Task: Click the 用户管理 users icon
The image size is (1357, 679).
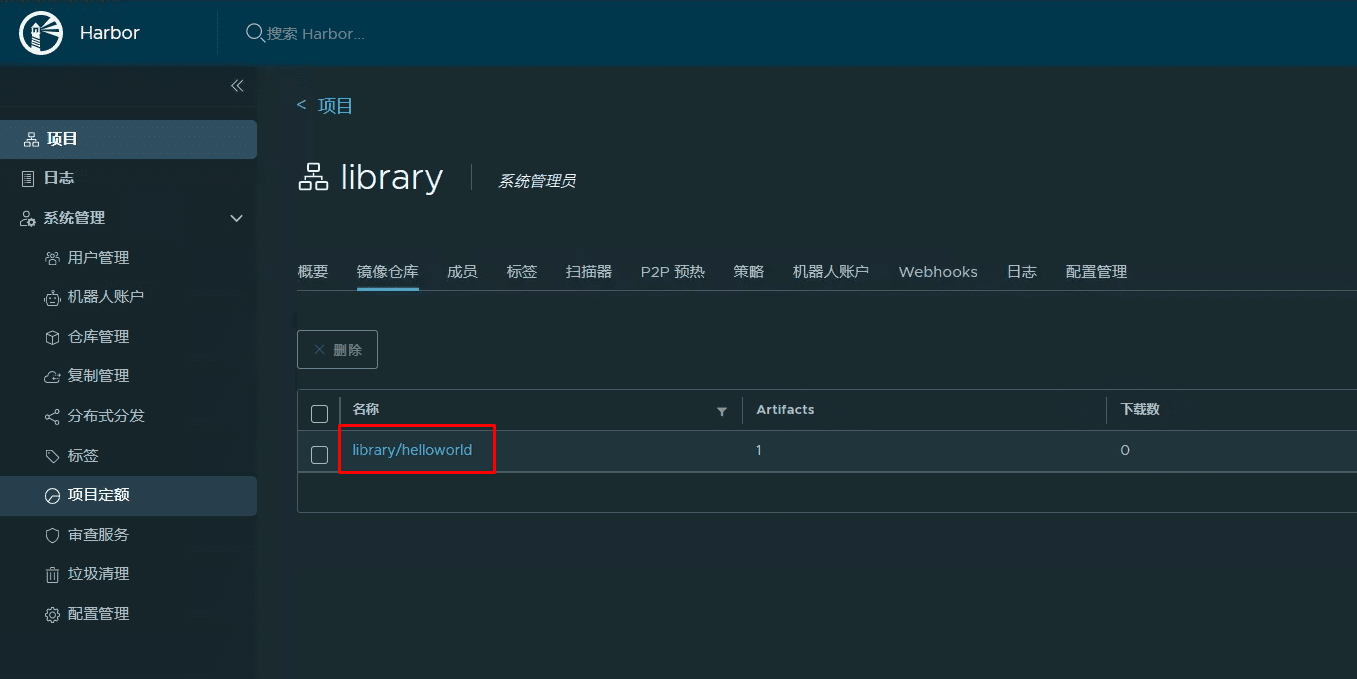Action: [53, 258]
